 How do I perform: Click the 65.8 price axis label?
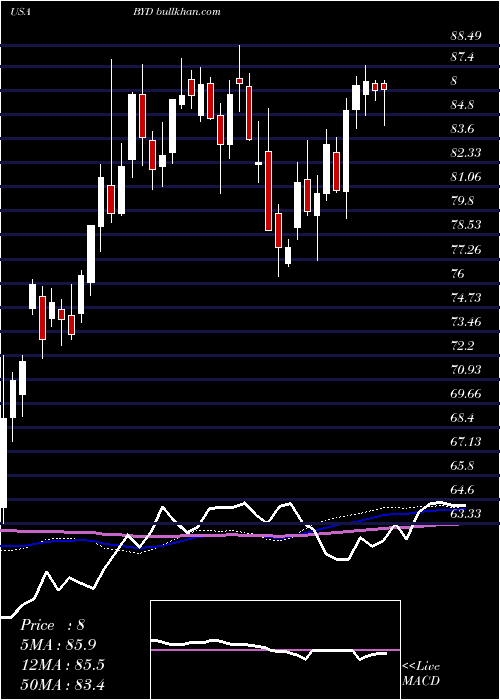click(462, 466)
